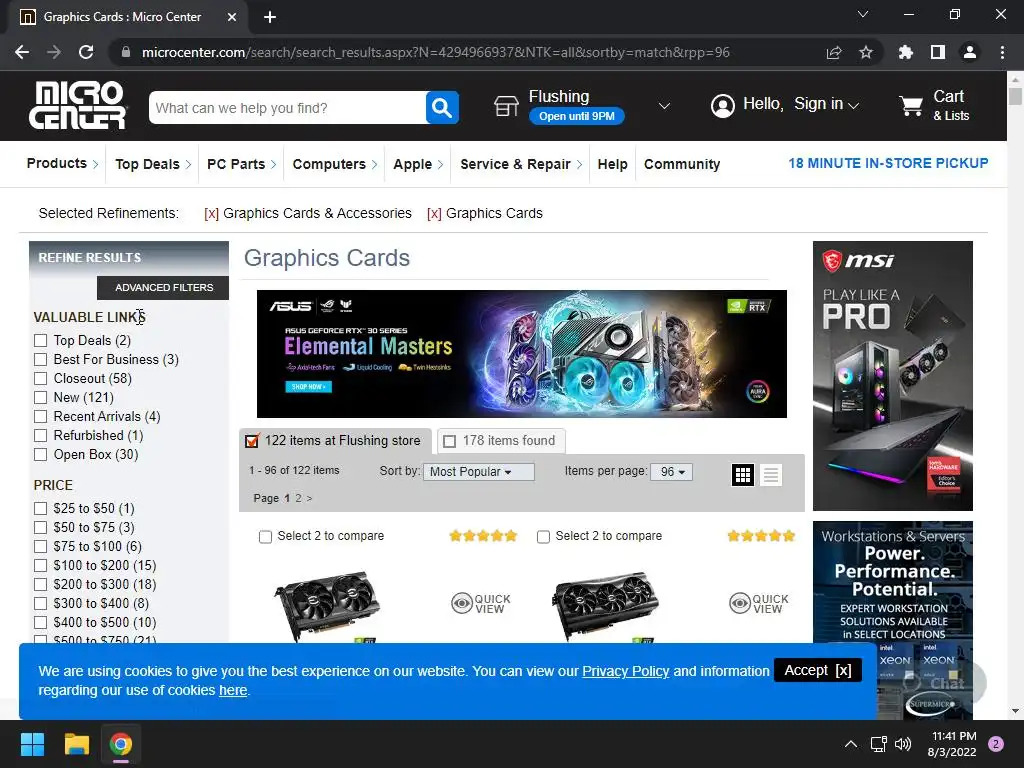Image resolution: width=1024 pixels, height=768 pixels.
Task: Check the $100 to $200 price filter
Action: 40,565
